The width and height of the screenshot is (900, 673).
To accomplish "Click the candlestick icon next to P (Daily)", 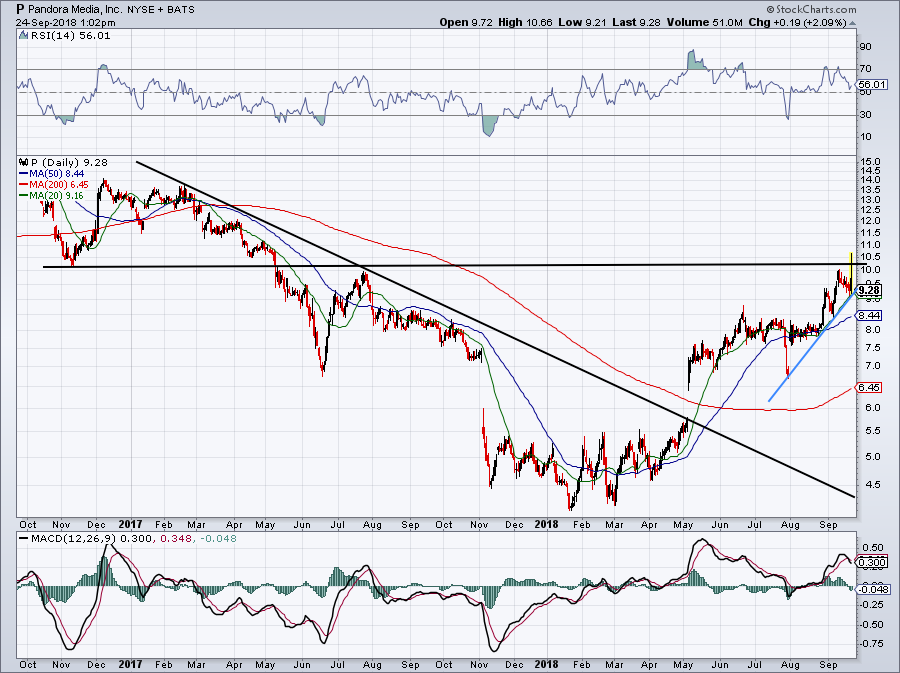I will tap(23, 162).
